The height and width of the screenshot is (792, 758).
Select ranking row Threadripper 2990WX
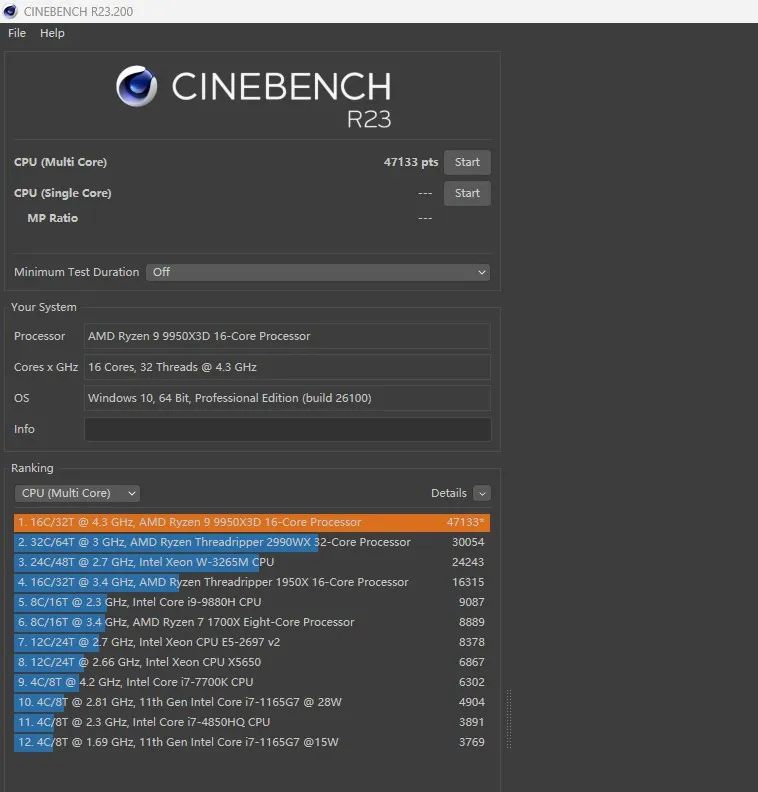pos(252,542)
